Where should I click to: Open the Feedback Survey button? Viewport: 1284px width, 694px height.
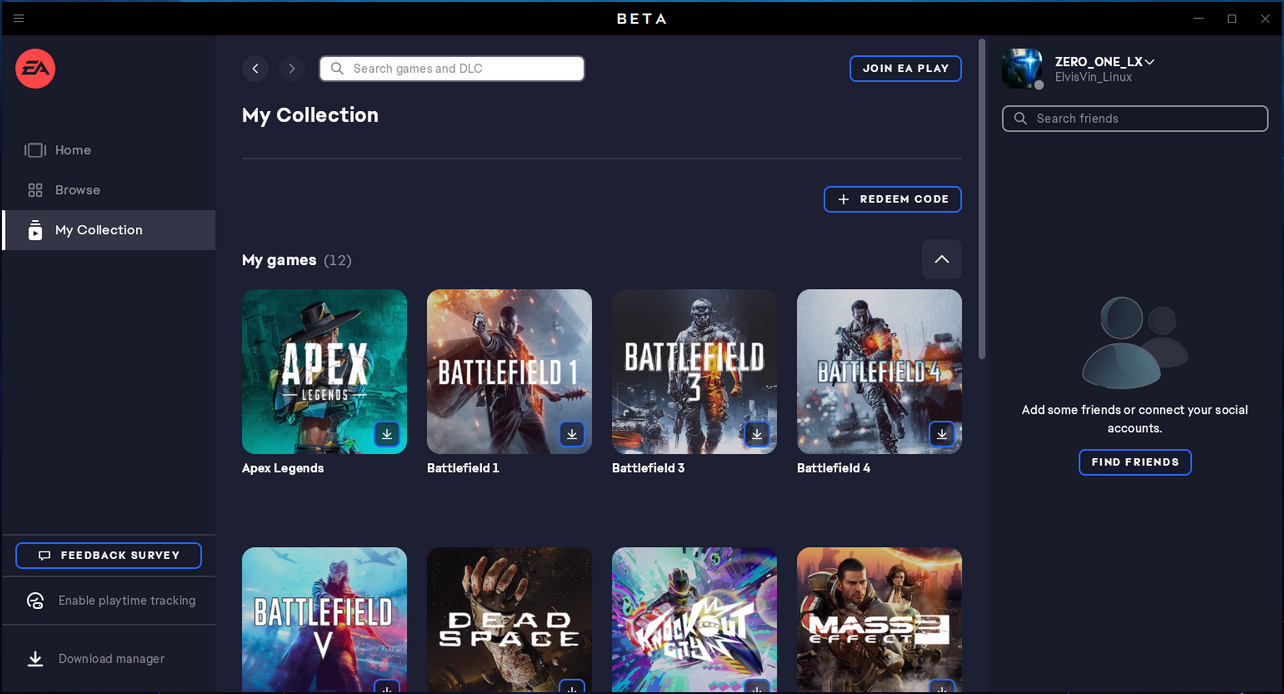(x=108, y=555)
